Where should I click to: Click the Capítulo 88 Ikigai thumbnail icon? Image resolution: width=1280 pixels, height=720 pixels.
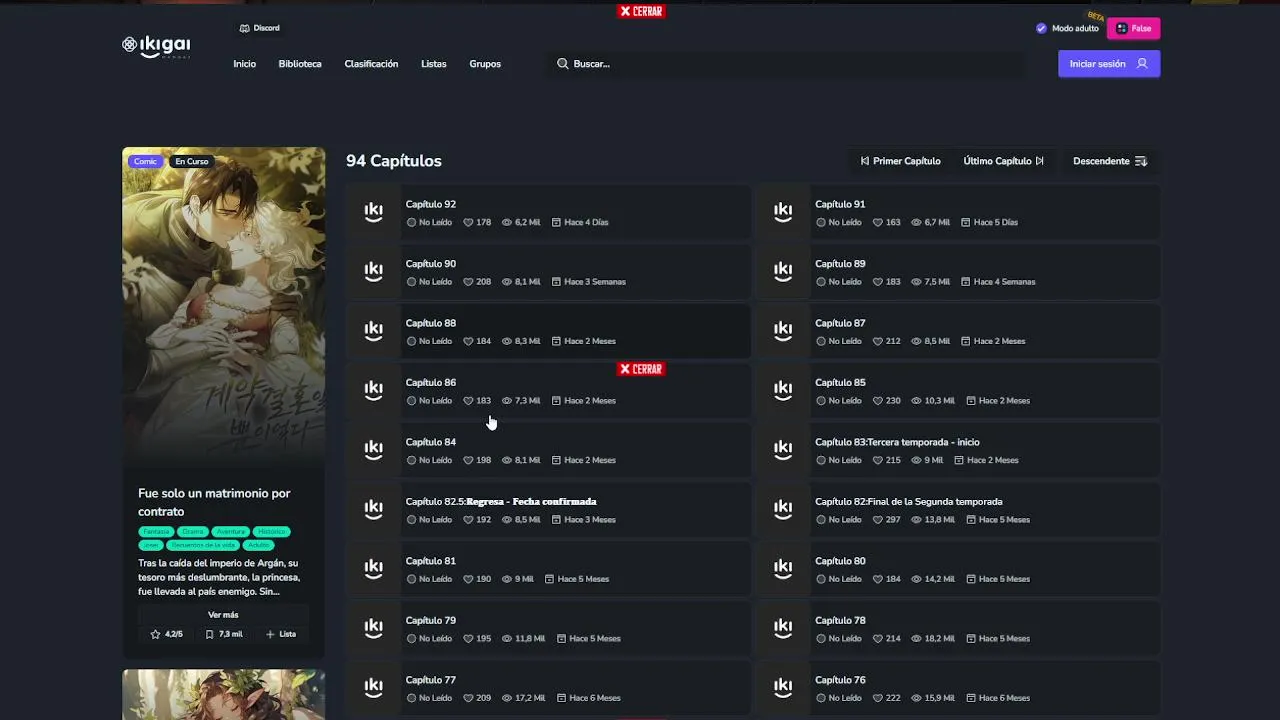click(x=374, y=331)
